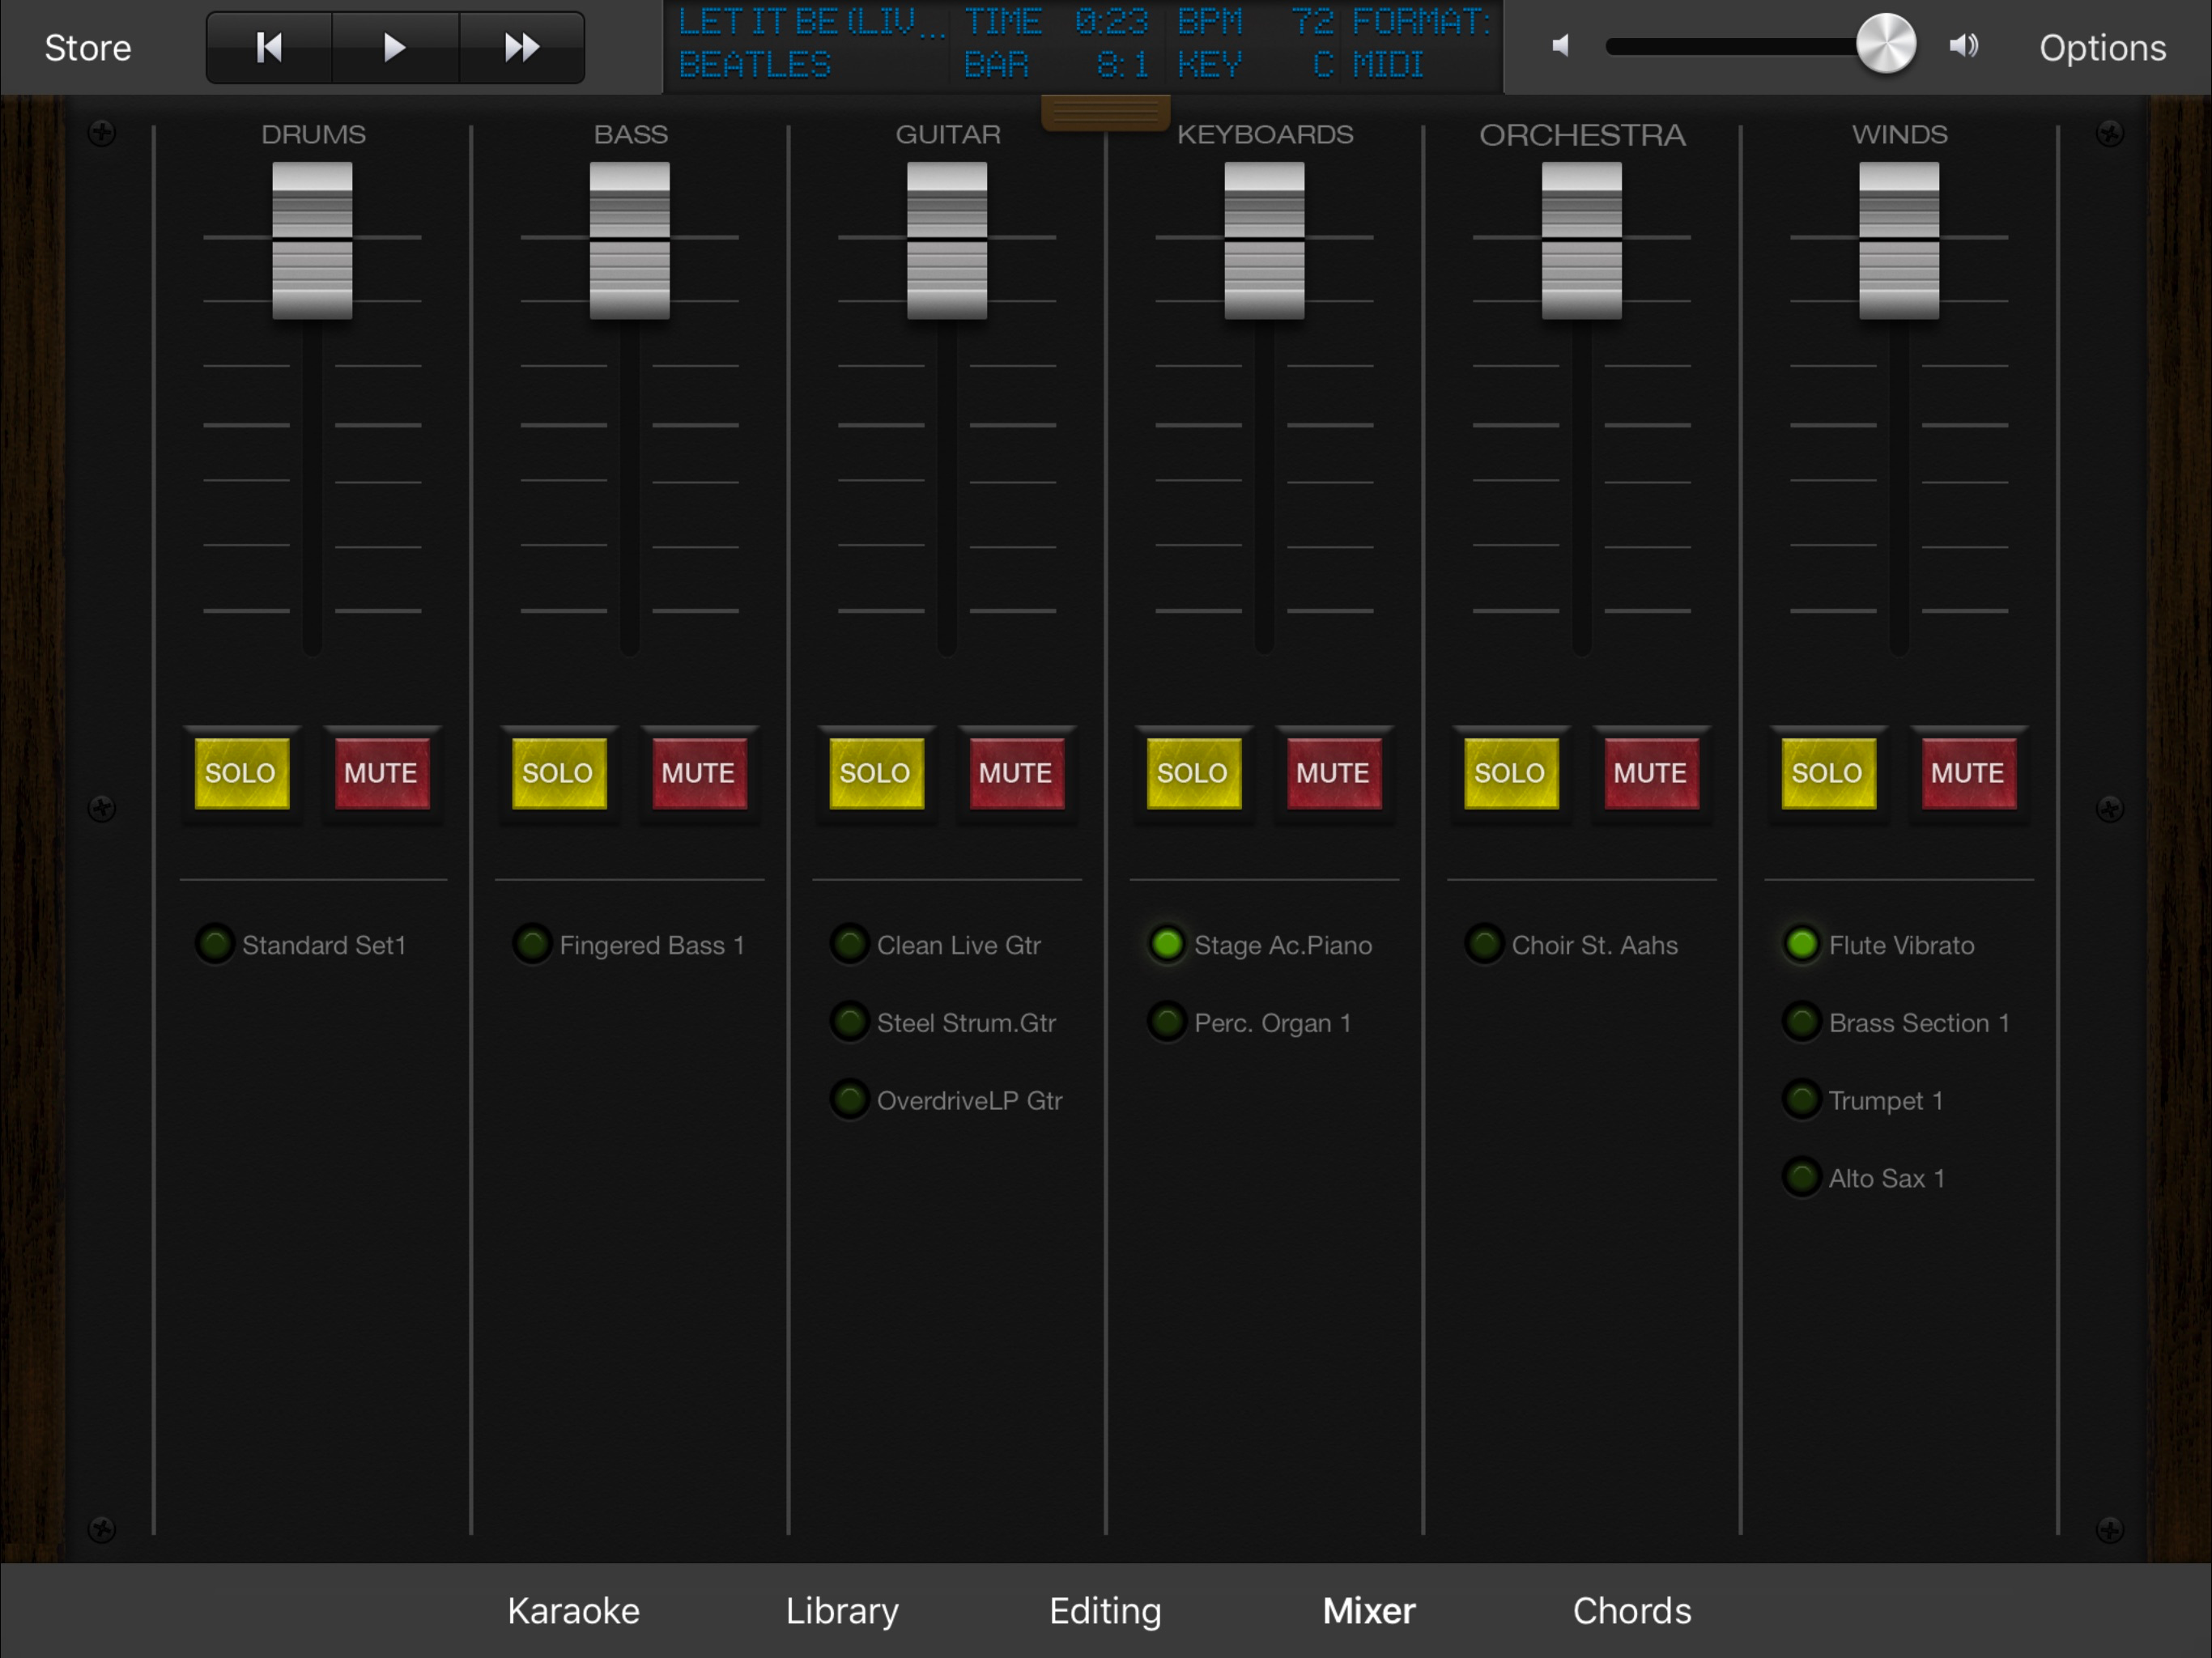
Task: Click the Stage Ac.Piano track name
Action: (1283, 945)
